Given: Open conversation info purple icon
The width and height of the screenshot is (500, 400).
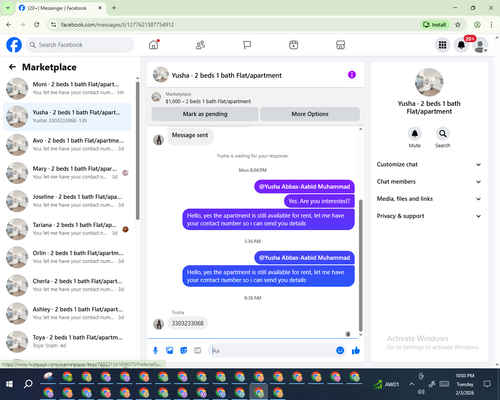Looking at the screenshot, I should [x=352, y=75].
